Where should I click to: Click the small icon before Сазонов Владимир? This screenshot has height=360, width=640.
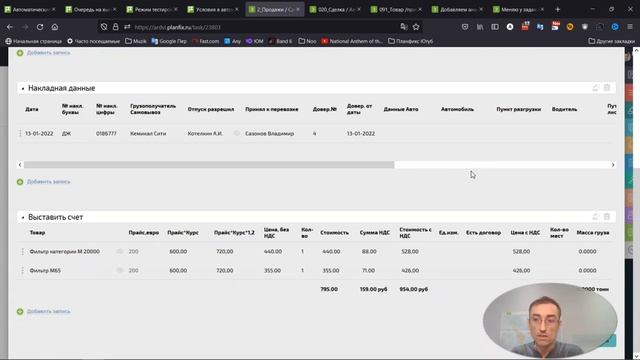pyautogui.click(x=237, y=133)
